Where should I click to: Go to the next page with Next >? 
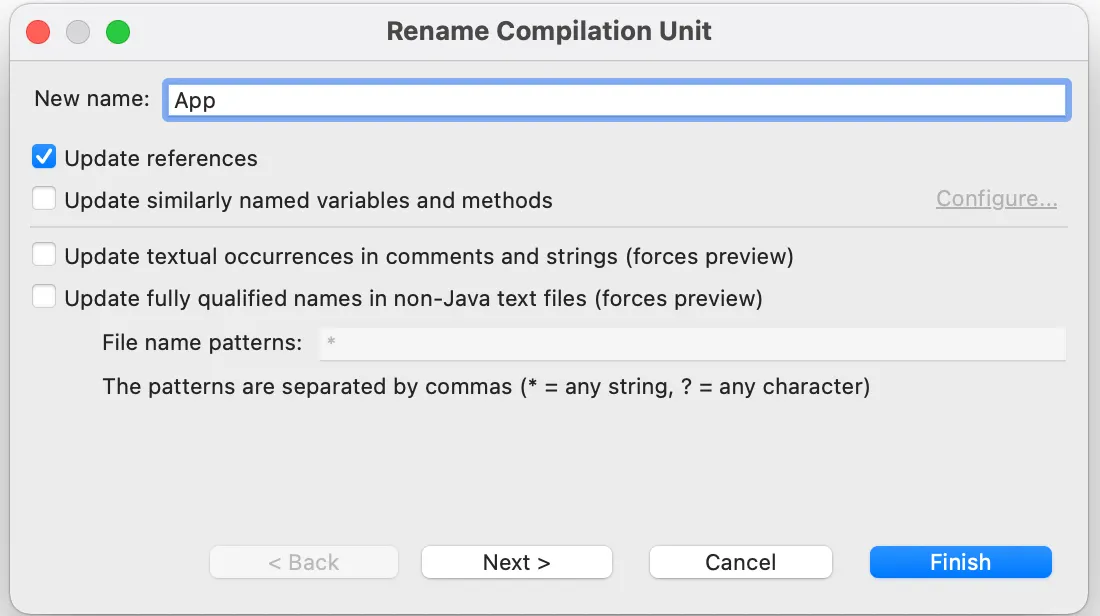(x=516, y=562)
